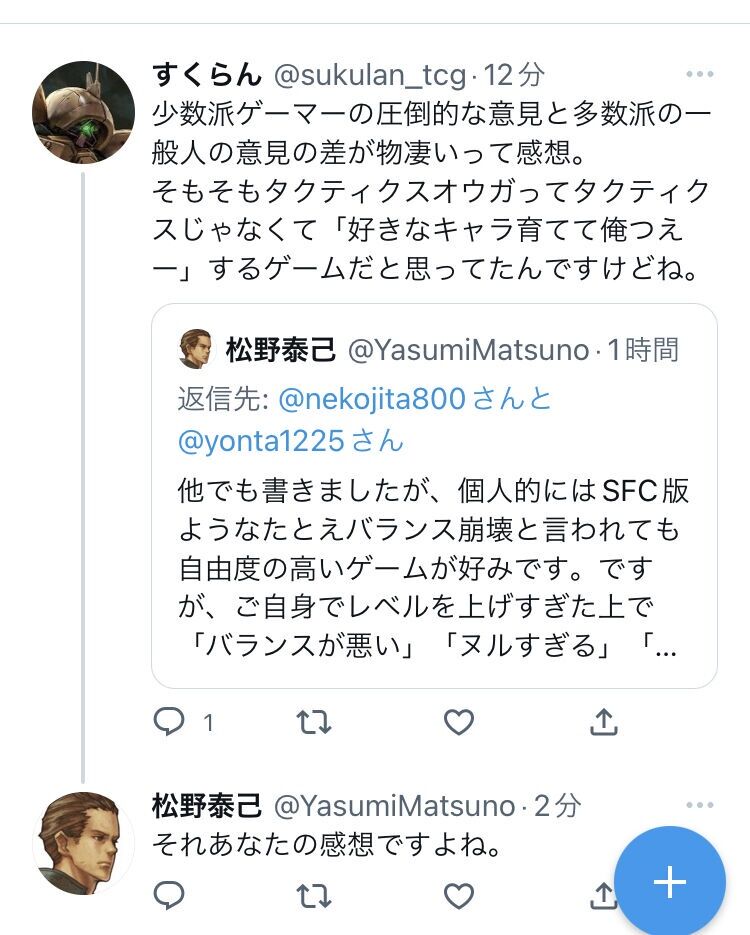Like the tweet by すくらん

point(458,721)
